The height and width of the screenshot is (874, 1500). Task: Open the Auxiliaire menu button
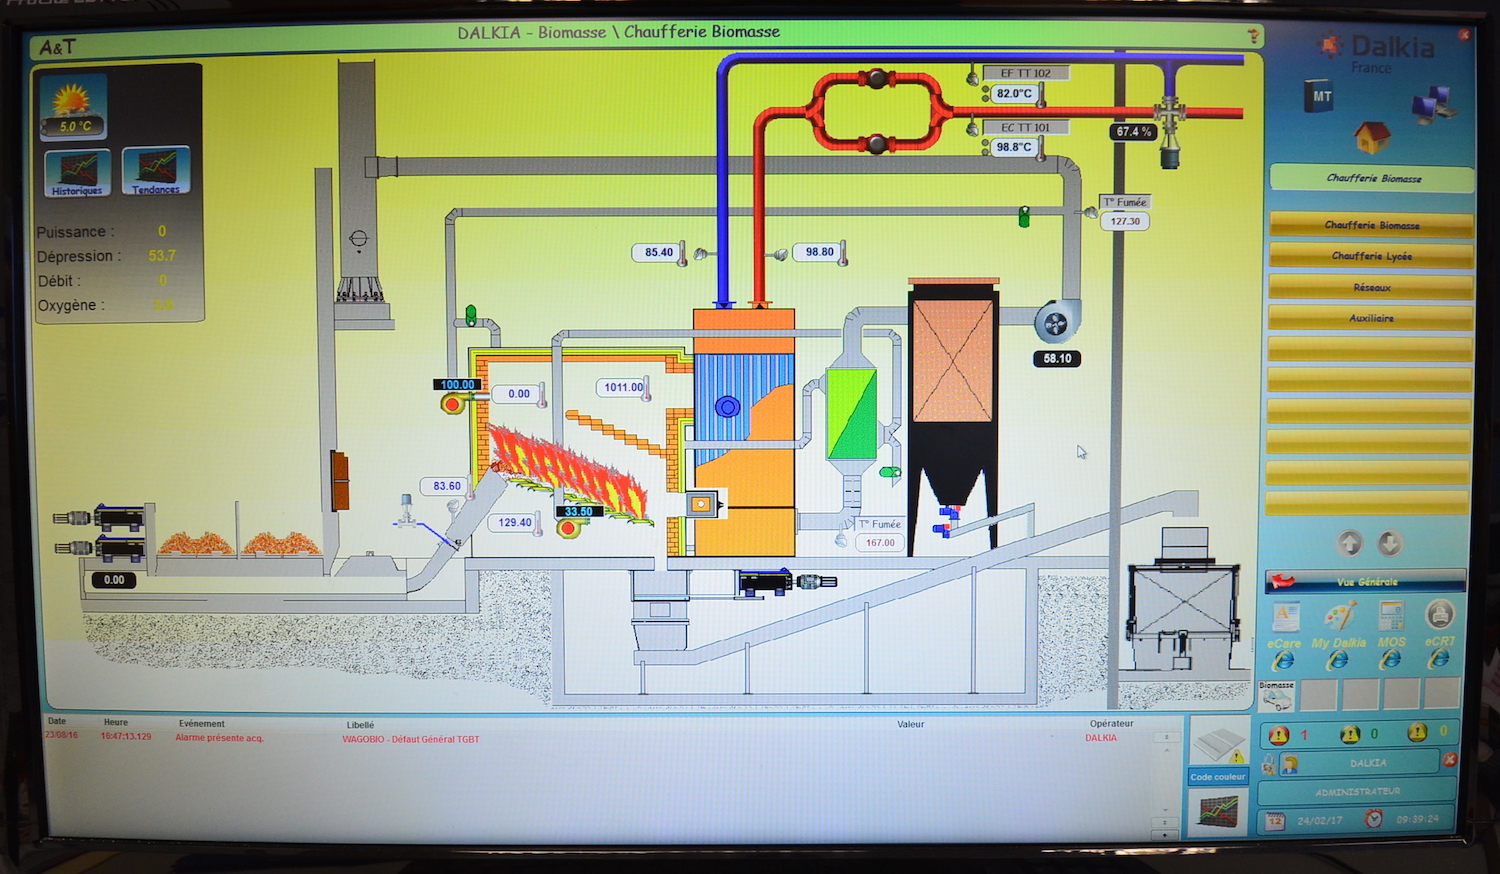(1371, 318)
